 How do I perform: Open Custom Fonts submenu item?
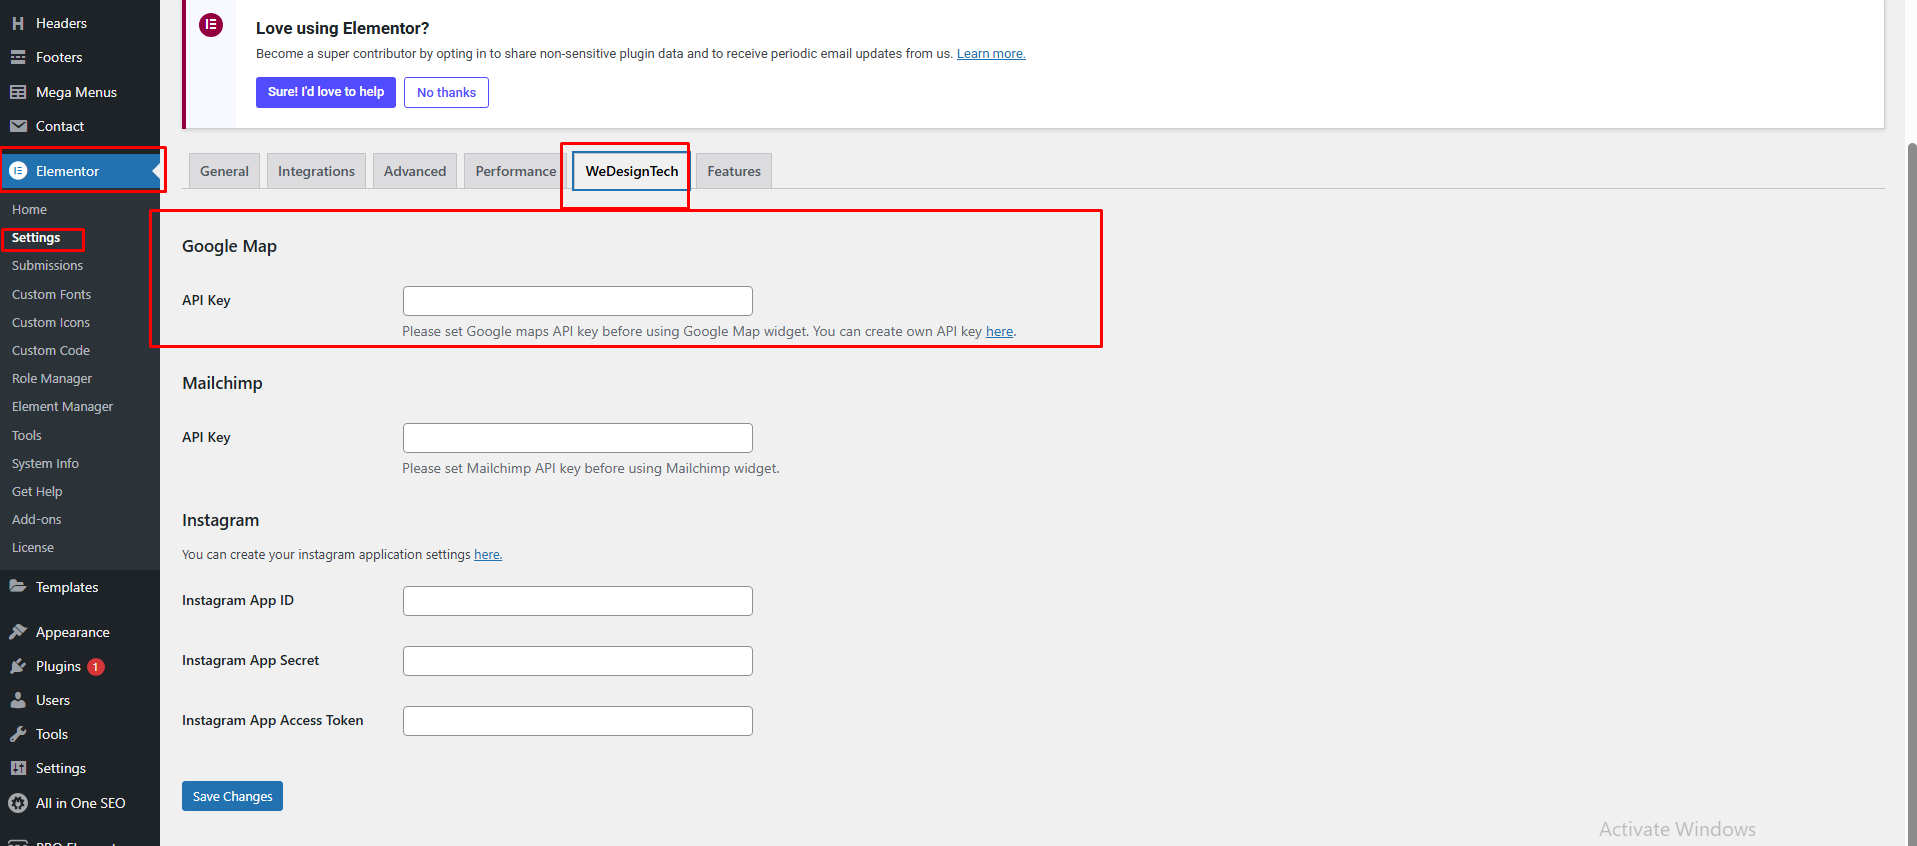point(51,294)
